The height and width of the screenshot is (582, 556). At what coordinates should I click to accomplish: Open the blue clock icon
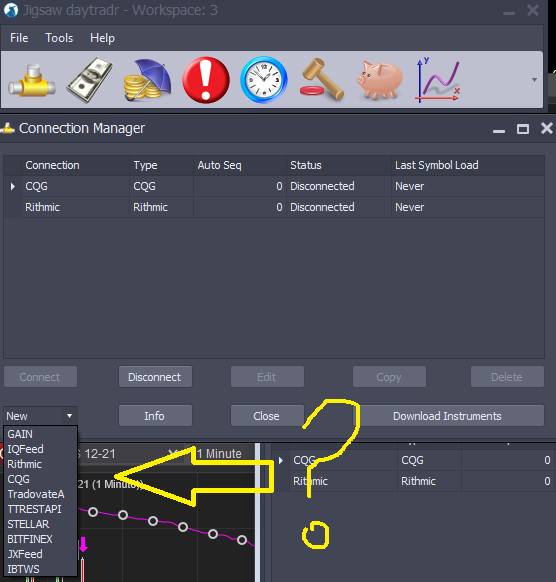(x=264, y=80)
